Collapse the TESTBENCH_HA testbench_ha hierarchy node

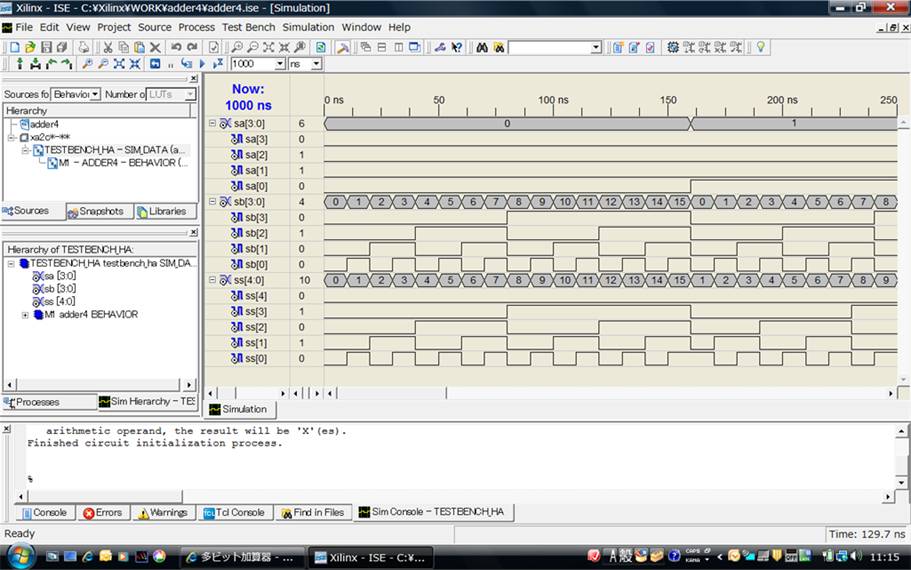click(x=11, y=264)
